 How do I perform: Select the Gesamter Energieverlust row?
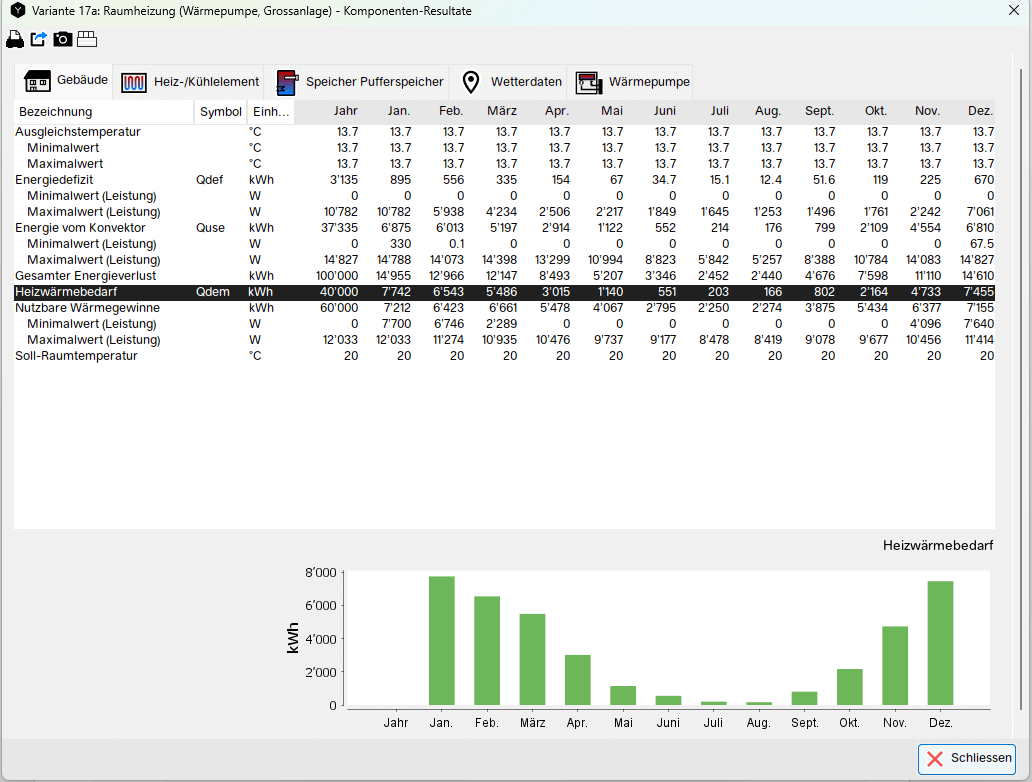pyautogui.click(x=86, y=276)
